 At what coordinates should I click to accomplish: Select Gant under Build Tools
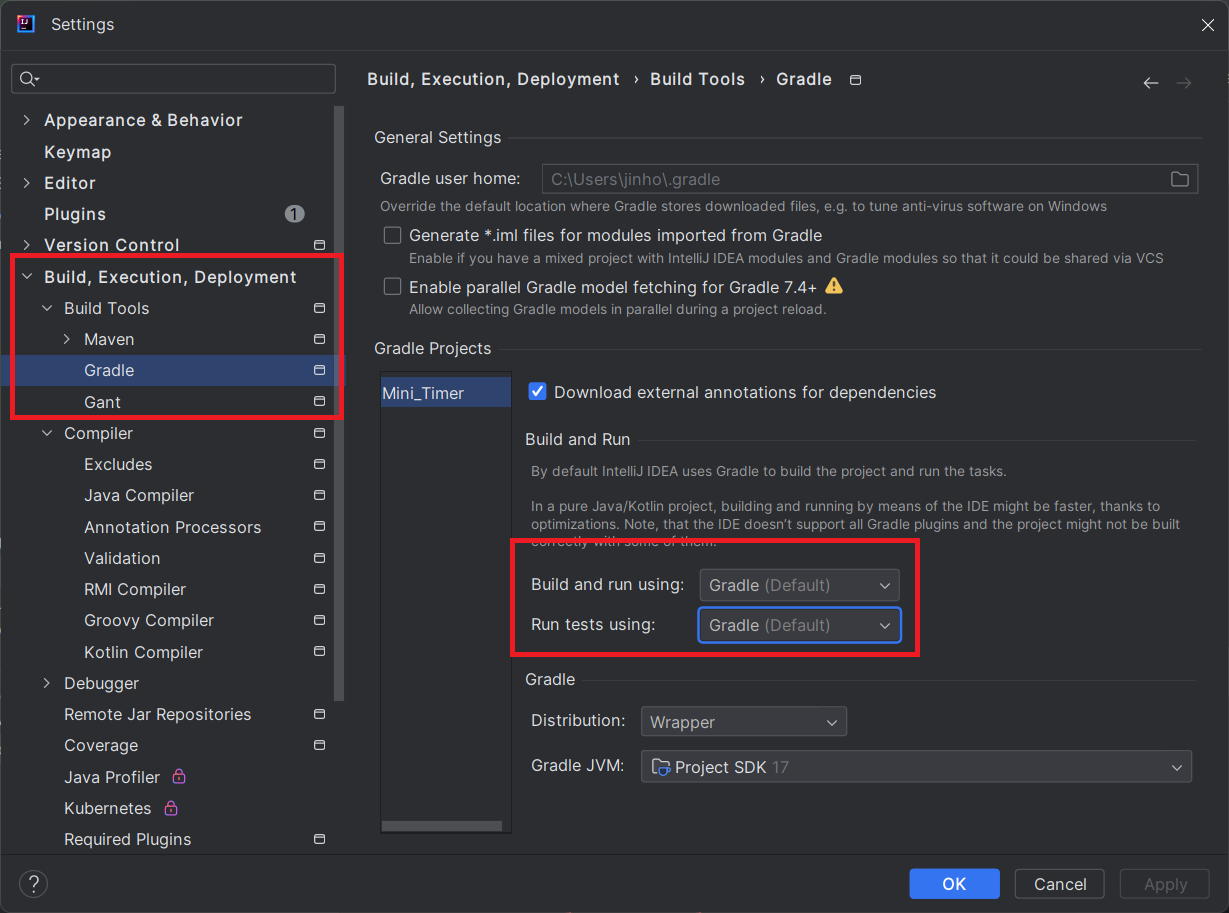point(102,402)
